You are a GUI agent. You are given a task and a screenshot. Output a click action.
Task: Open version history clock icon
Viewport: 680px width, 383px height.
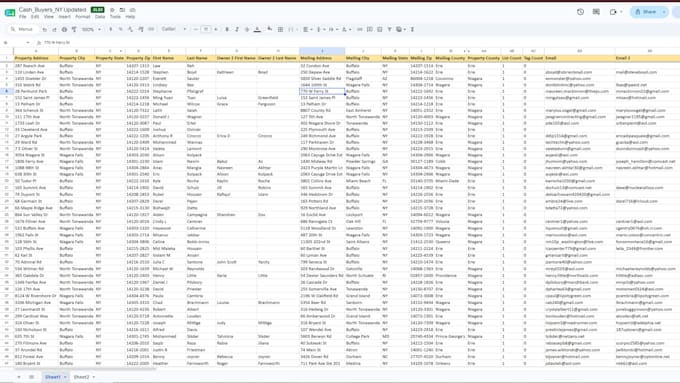pos(580,12)
